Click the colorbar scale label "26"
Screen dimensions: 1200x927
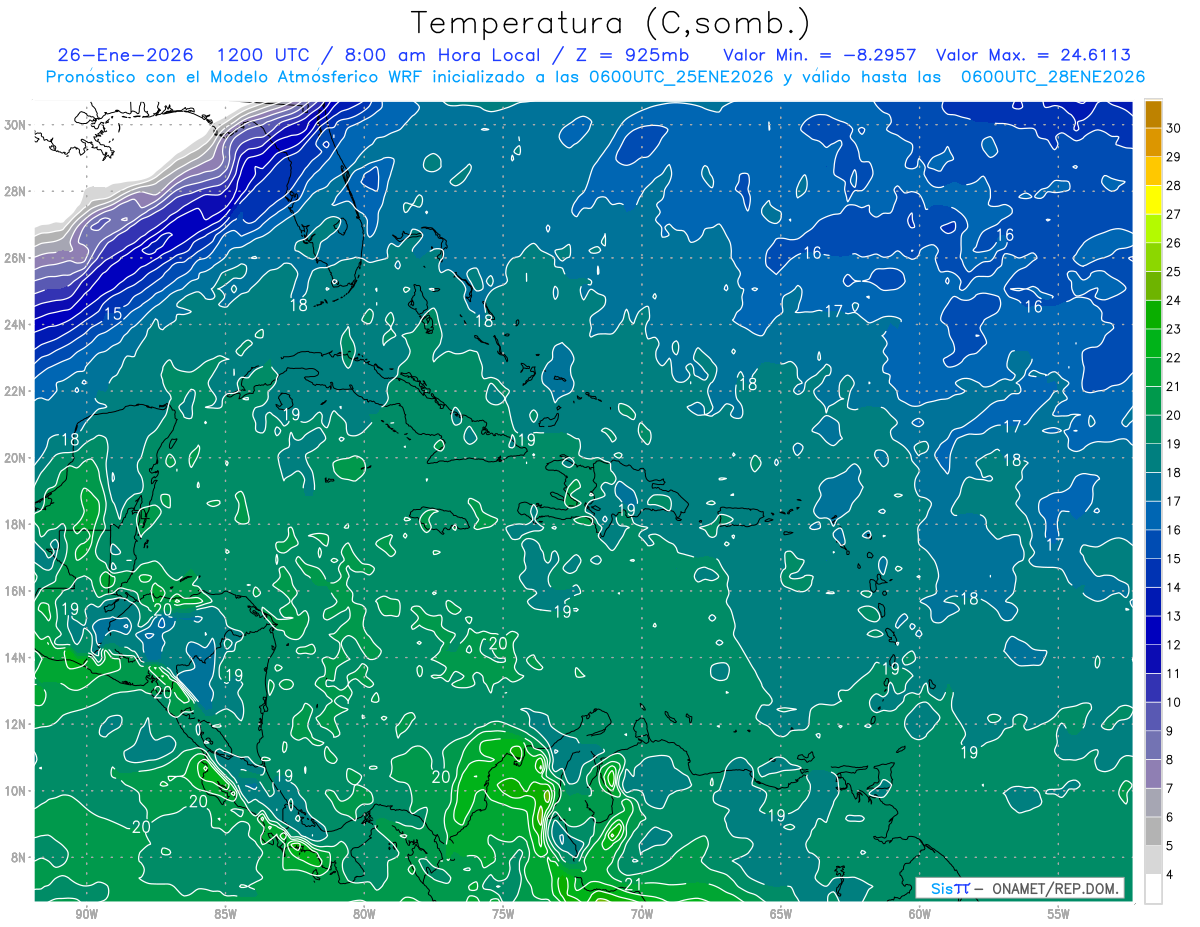1174,242
